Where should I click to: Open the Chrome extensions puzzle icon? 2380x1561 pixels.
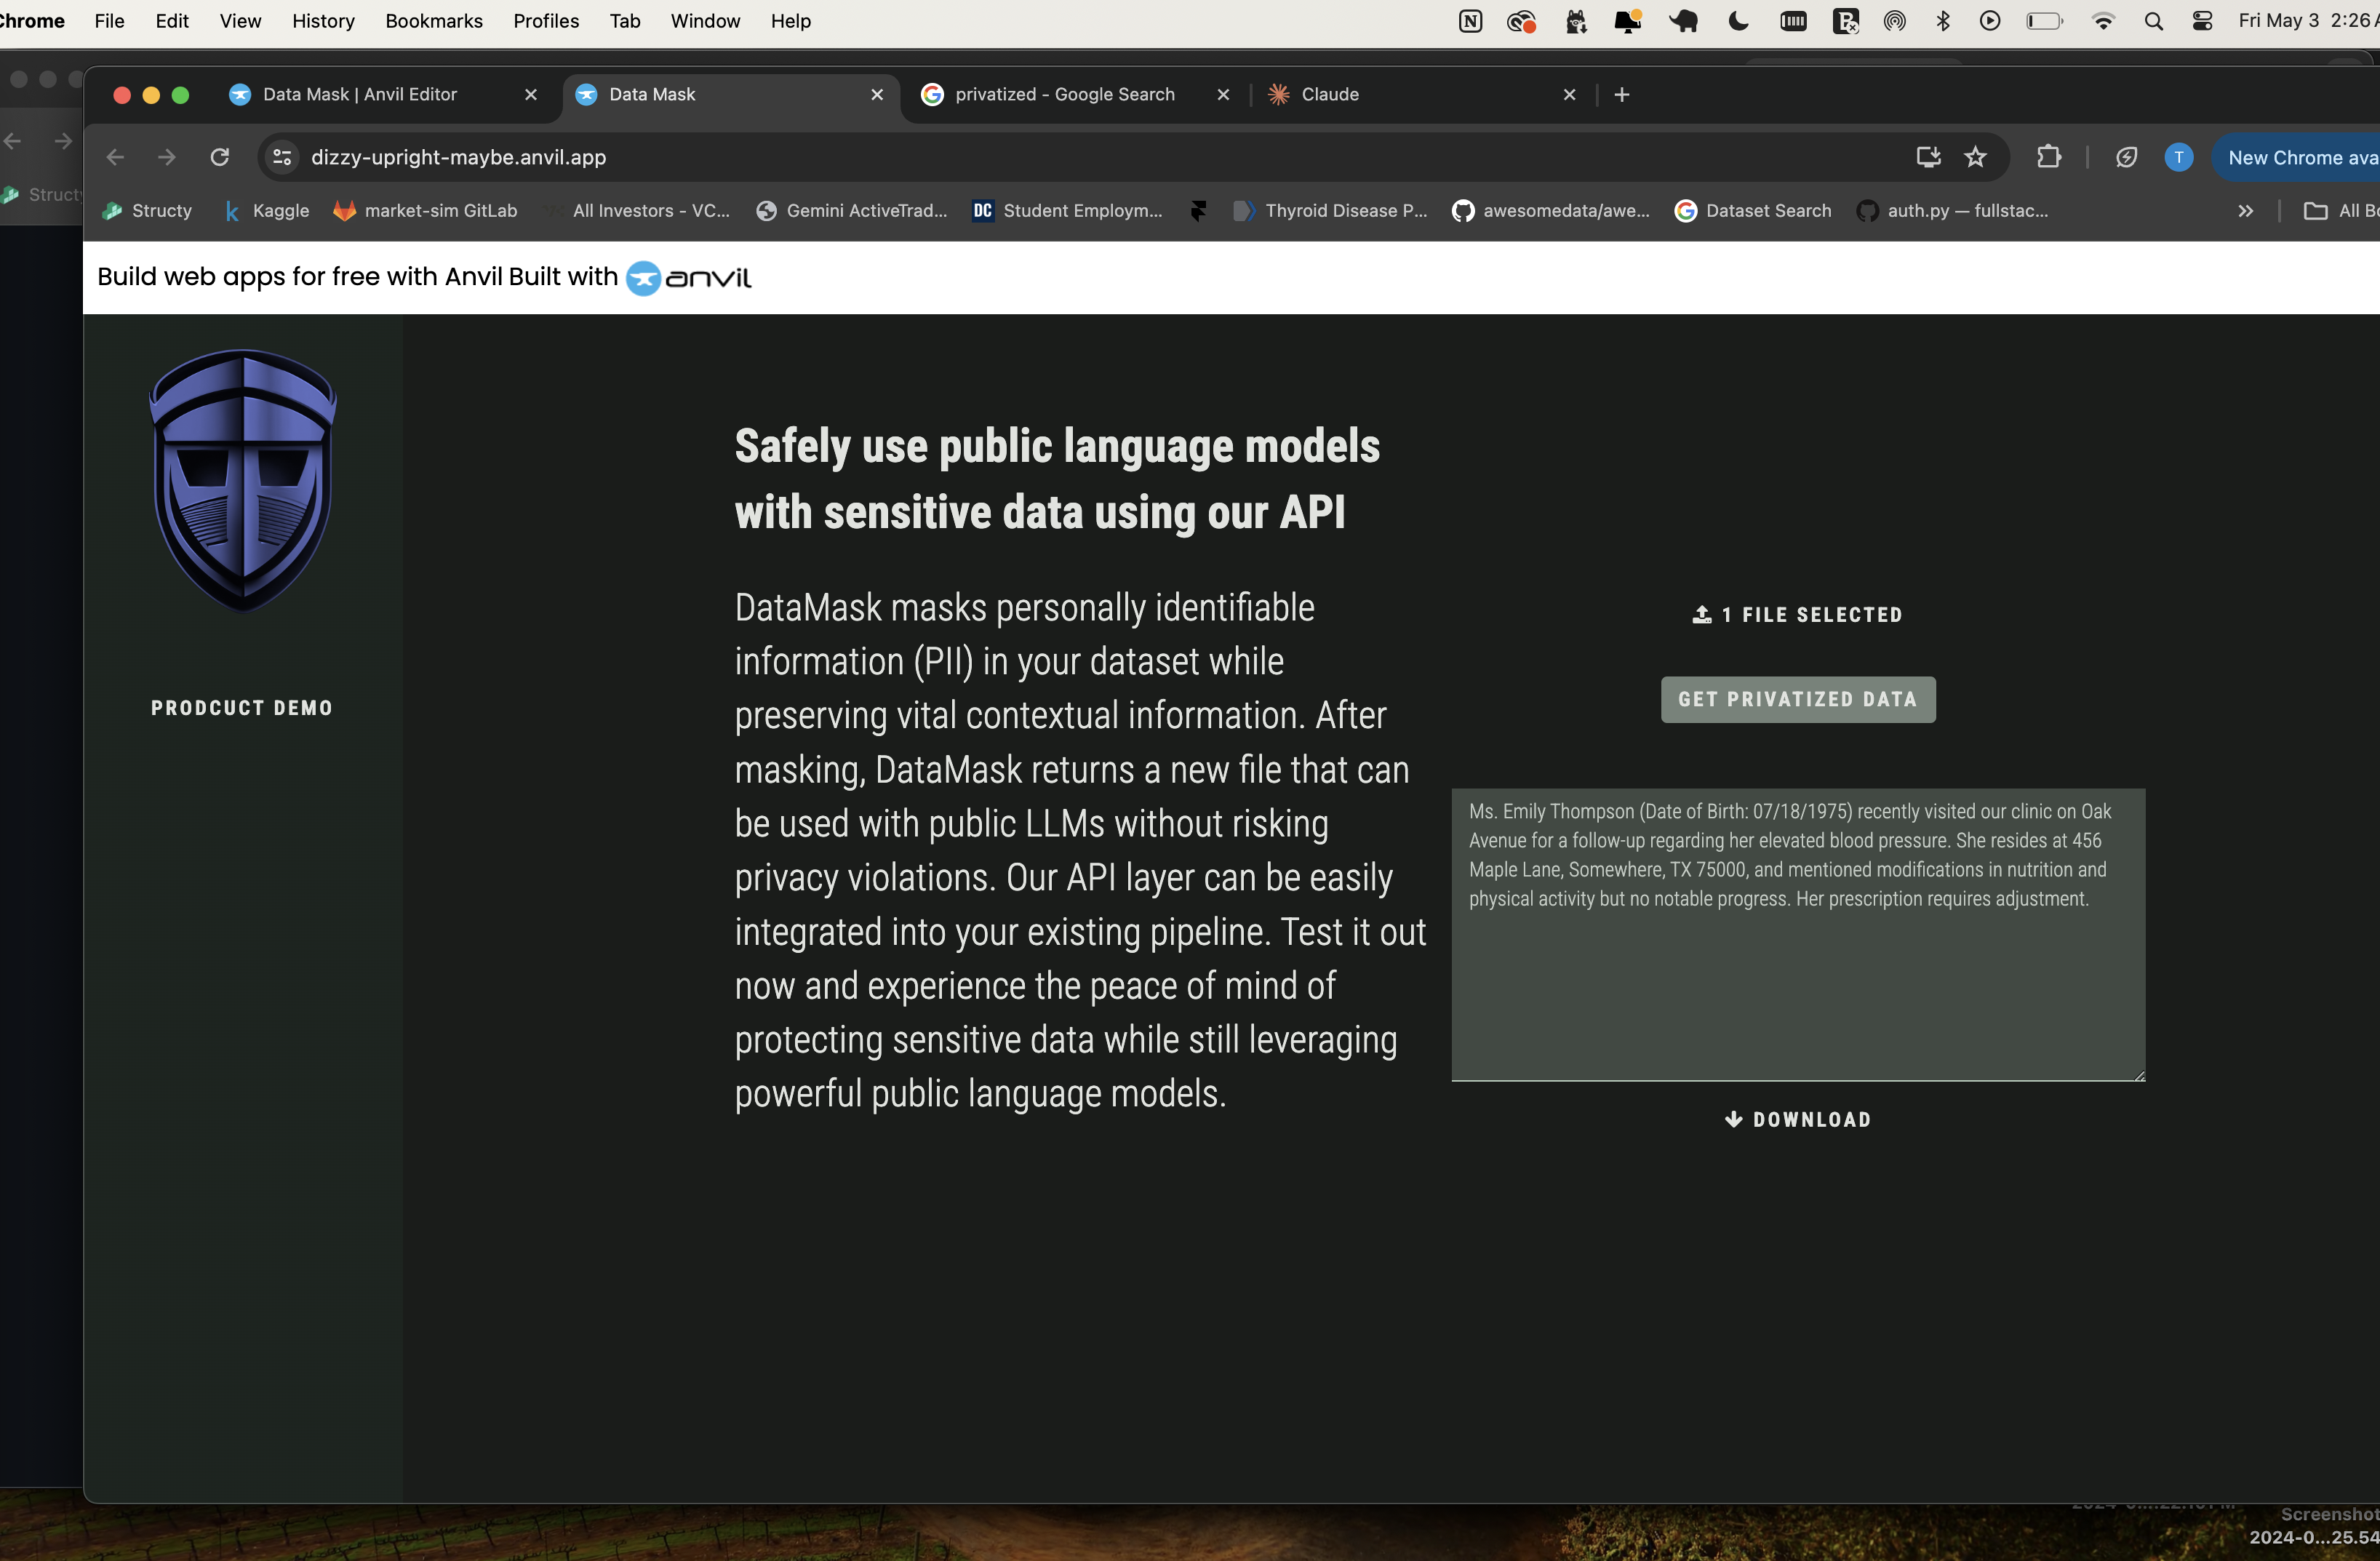tap(2049, 157)
